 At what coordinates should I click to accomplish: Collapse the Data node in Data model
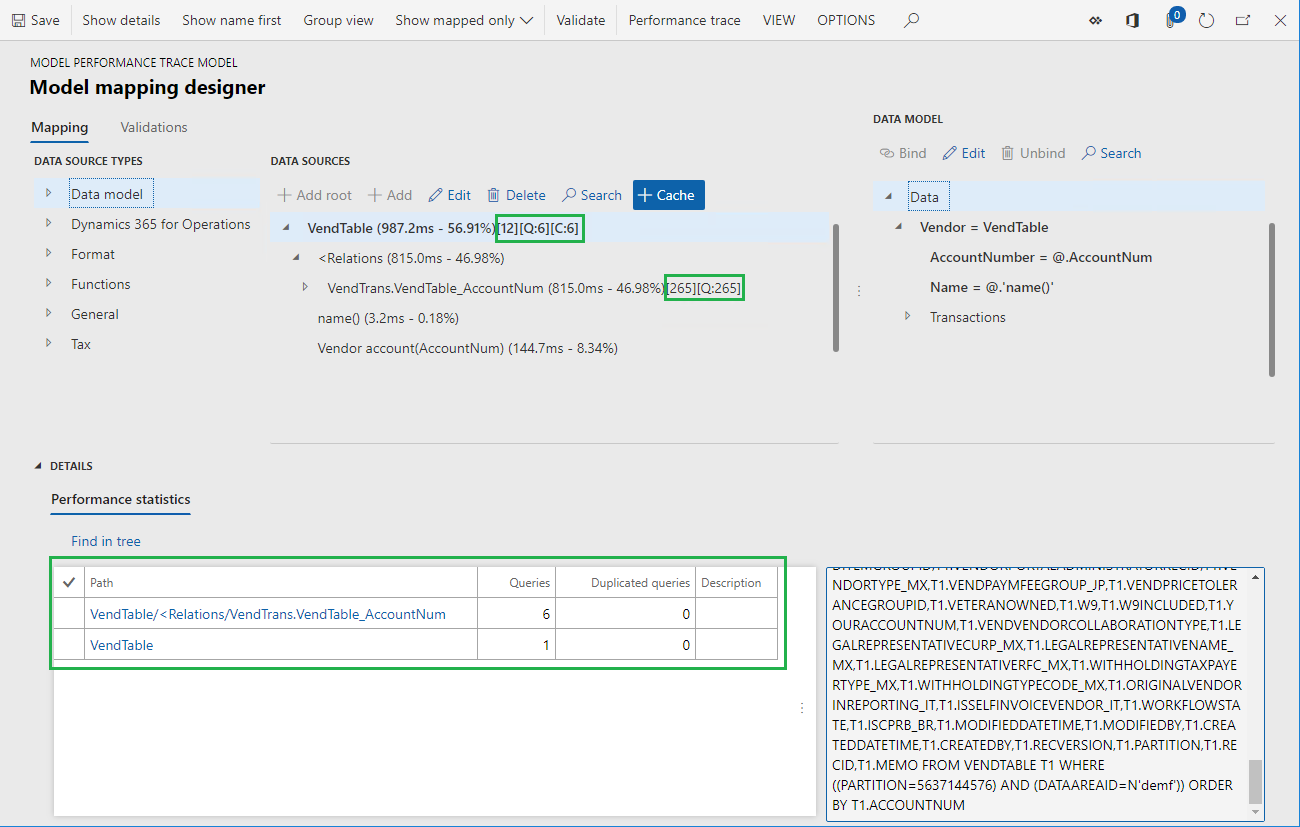pos(888,196)
